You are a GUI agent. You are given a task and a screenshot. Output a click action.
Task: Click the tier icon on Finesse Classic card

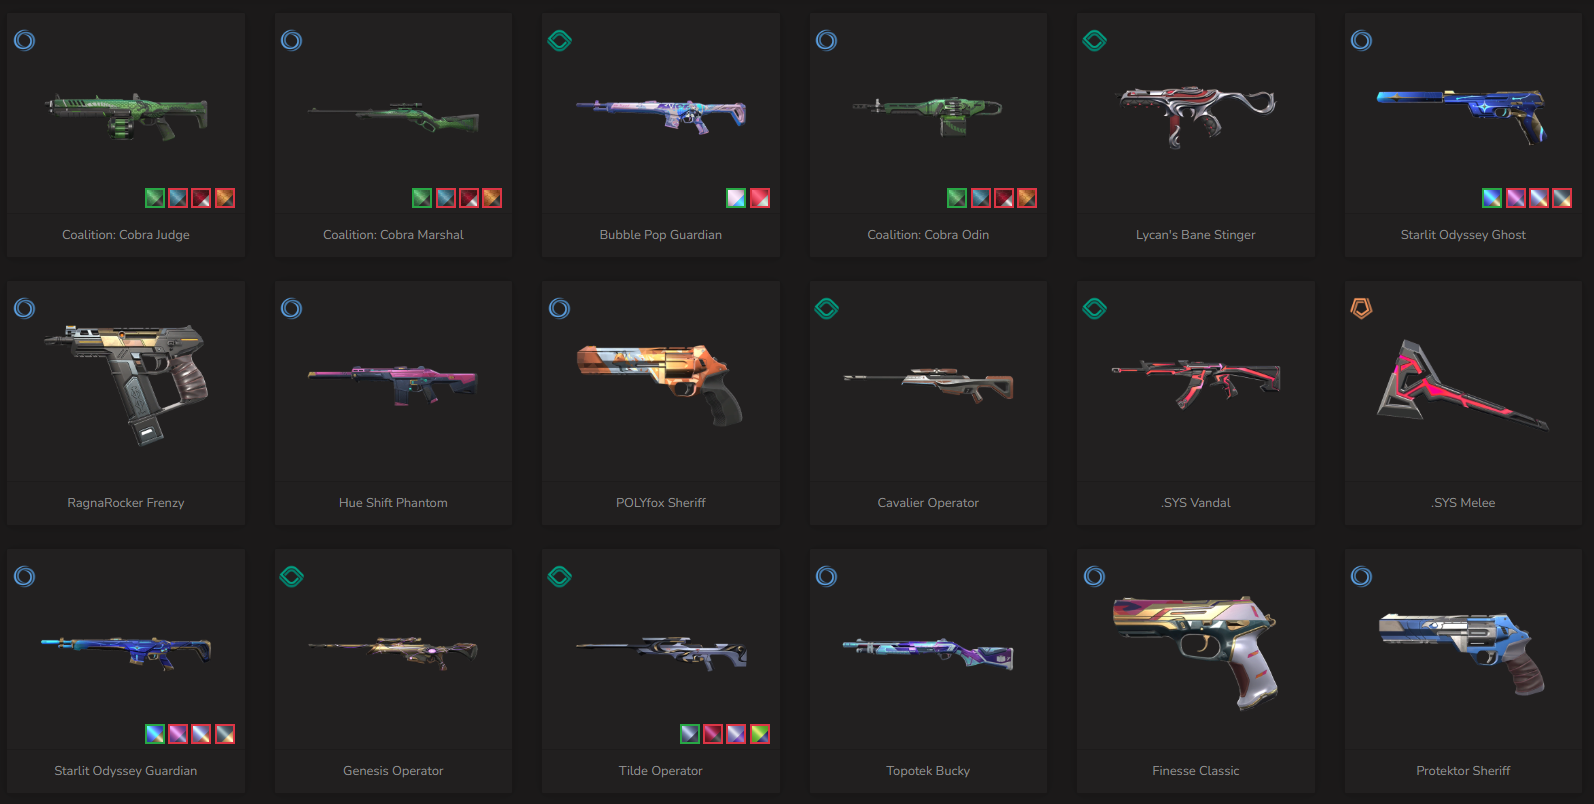pos(1095,577)
